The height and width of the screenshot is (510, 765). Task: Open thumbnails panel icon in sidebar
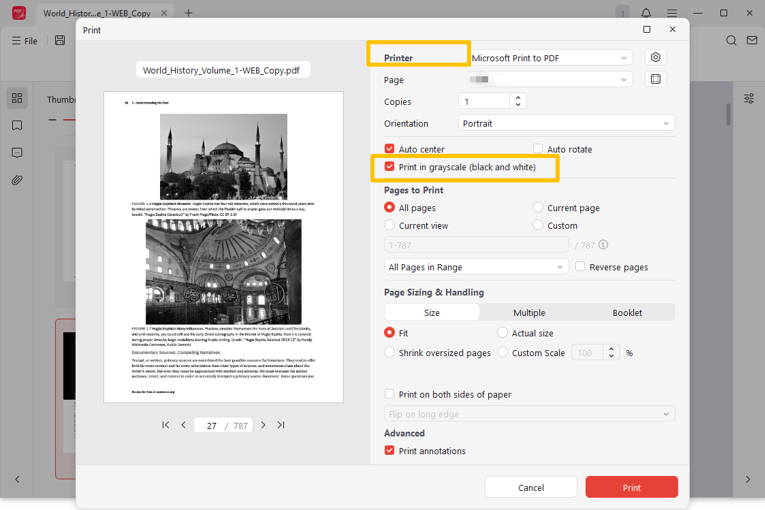17,98
